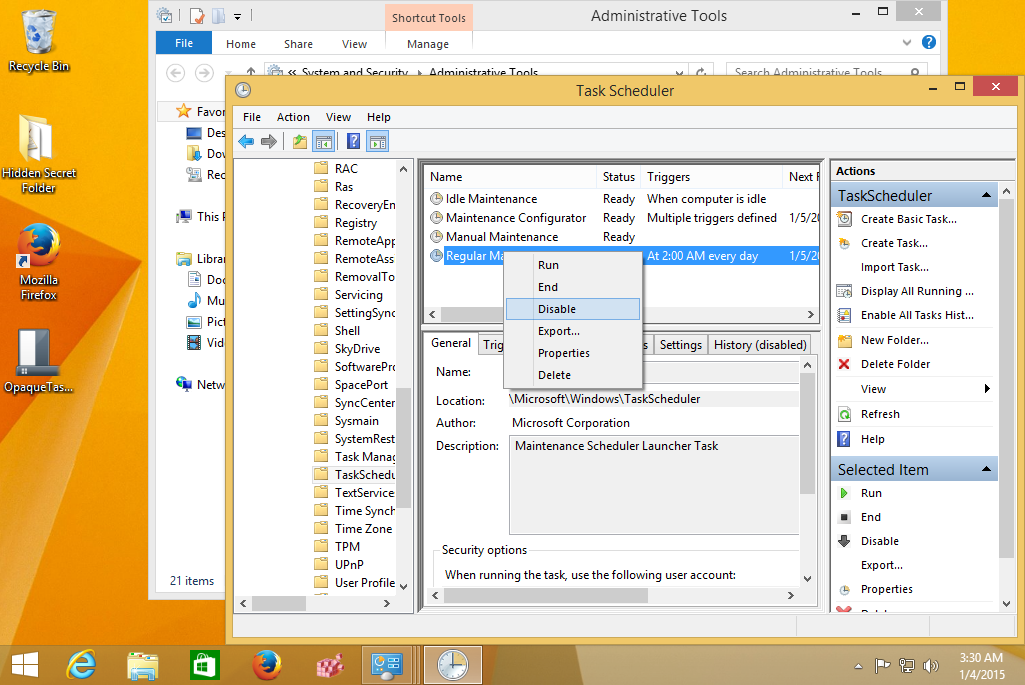Click the up-one-level folder icon in Task Scheduler toolbar

[299, 141]
